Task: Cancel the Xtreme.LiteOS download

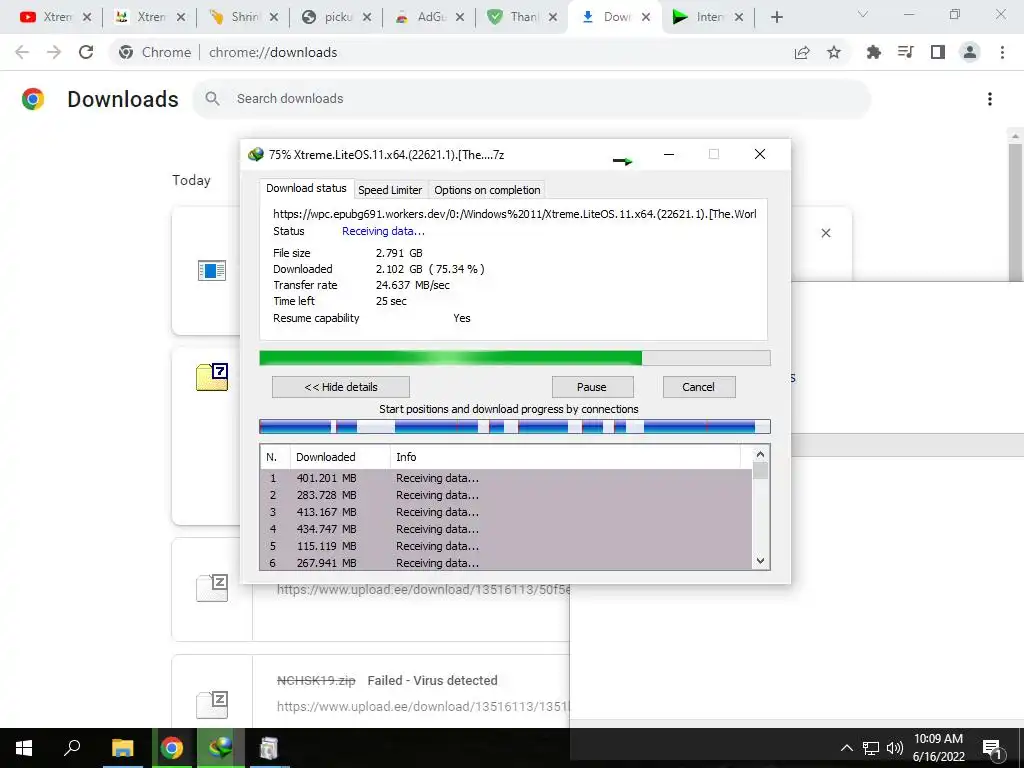Action: click(699, 387)
